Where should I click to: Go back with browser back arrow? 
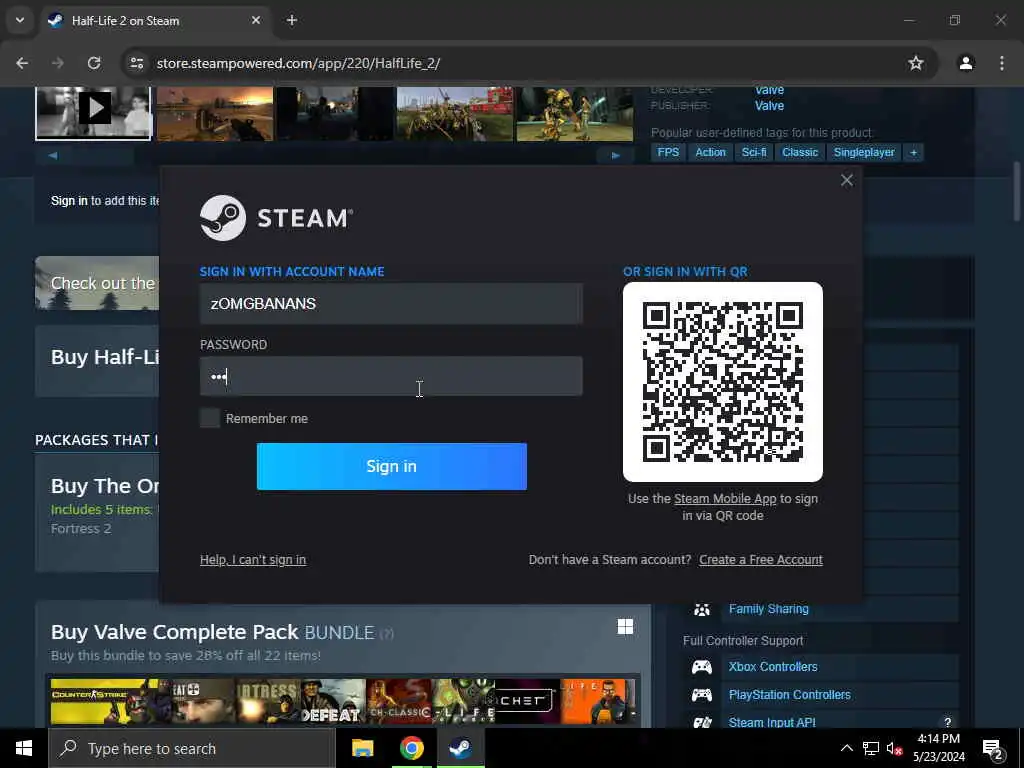point(22,63)
